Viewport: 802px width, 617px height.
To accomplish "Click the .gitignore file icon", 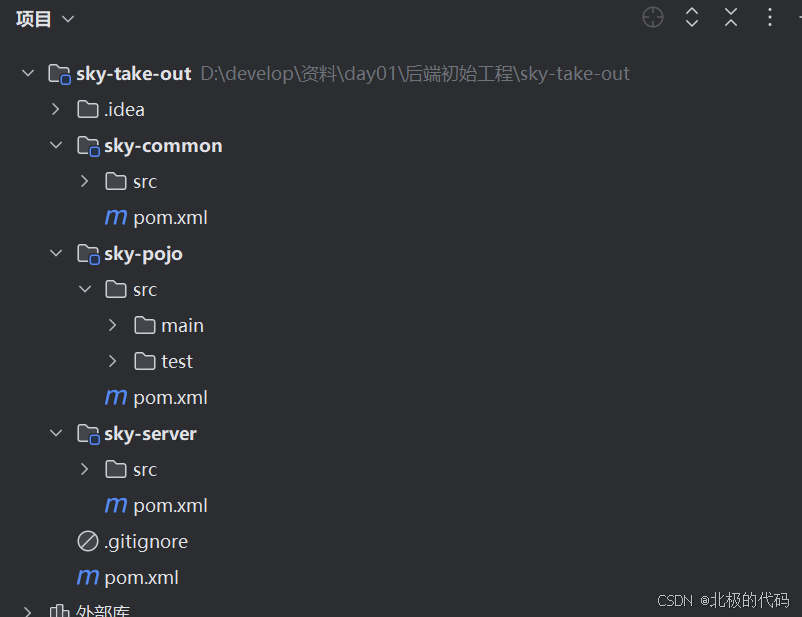I will pyautogui.click(x=88, y=541).
